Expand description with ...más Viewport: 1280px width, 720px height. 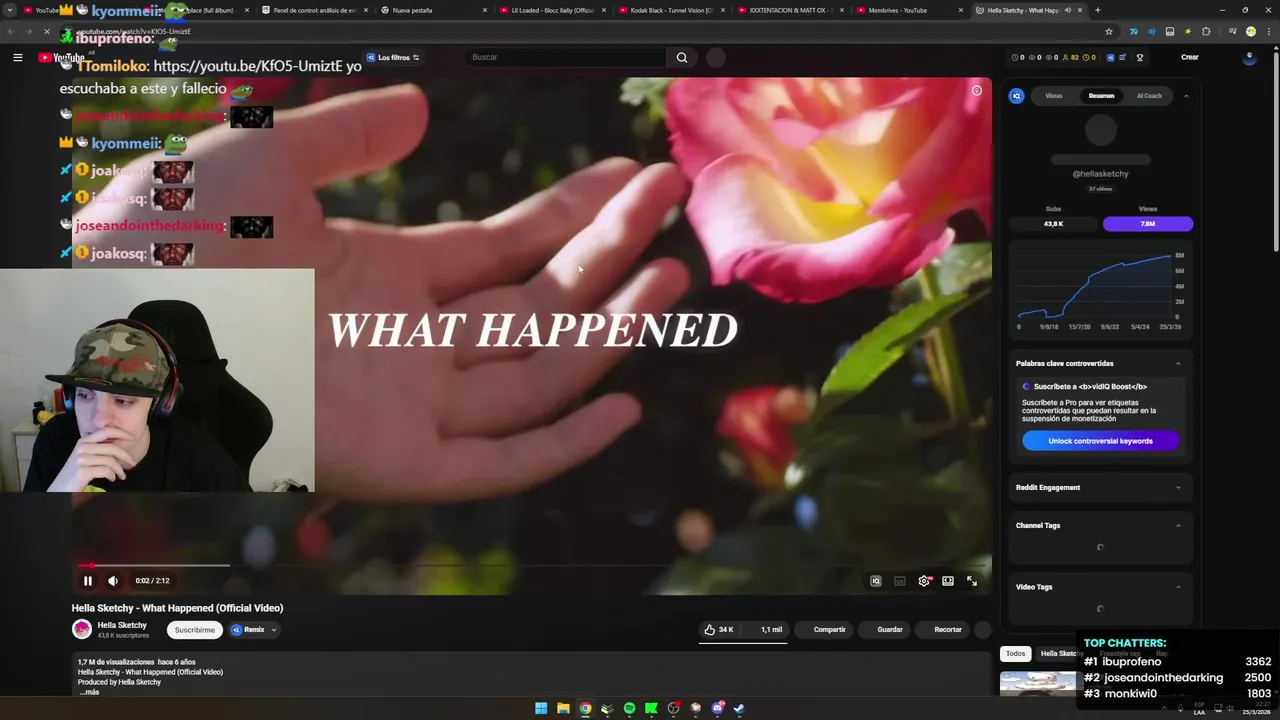click(x=90, y=692)
